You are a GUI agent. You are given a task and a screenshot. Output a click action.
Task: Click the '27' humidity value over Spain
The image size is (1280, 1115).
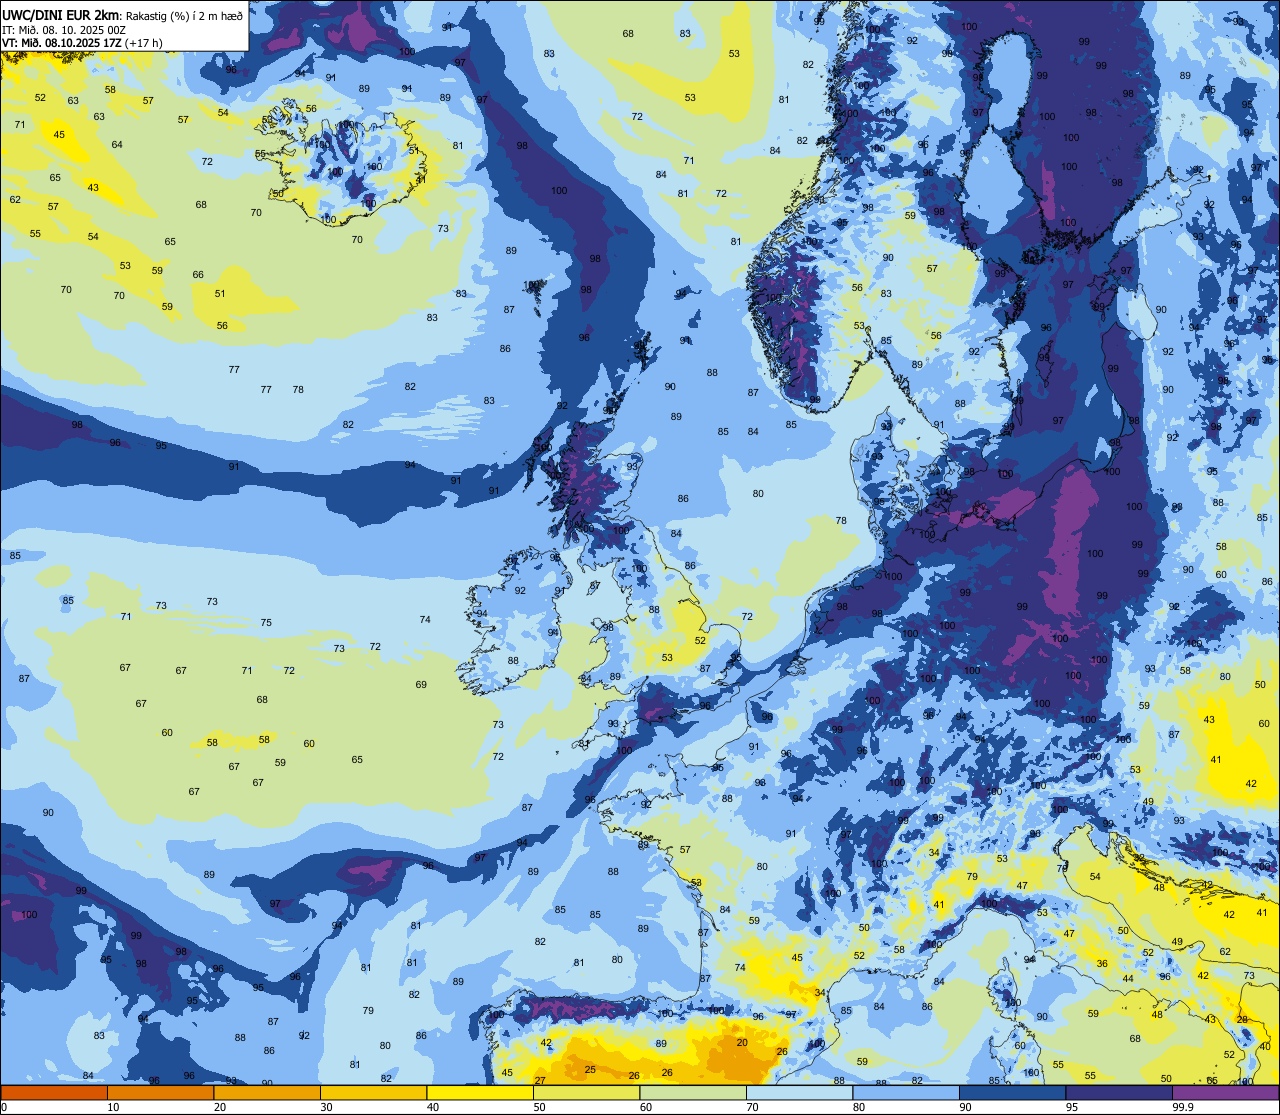(x=540, y=1081)
